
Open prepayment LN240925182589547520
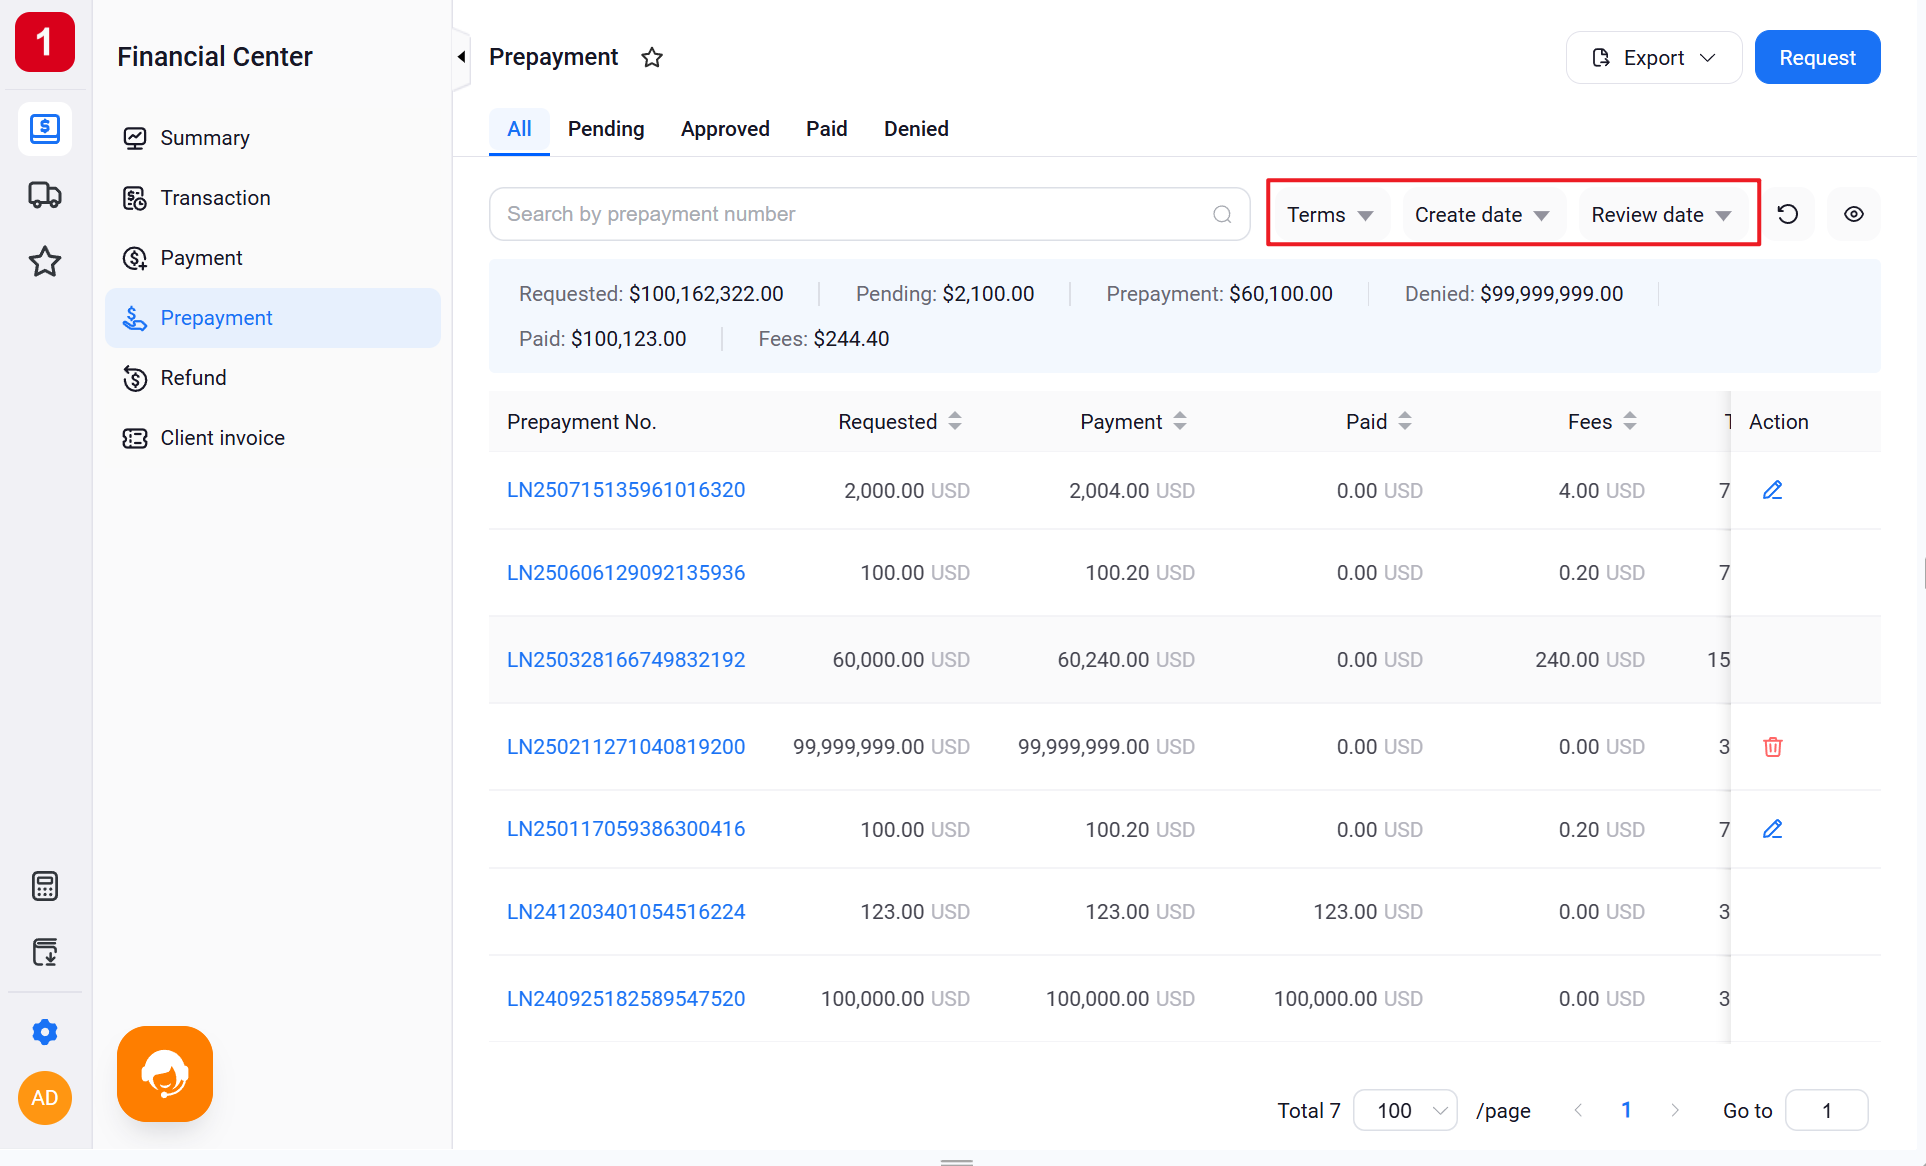coord(626,999)
